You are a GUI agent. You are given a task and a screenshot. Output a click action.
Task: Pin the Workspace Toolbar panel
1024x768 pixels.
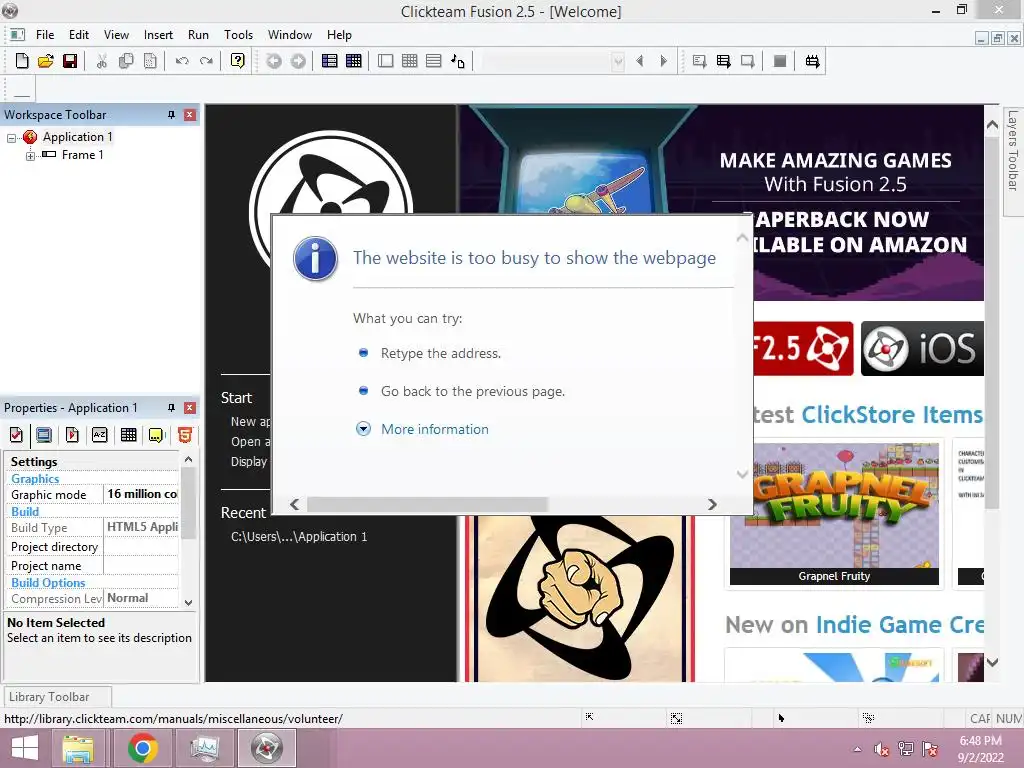tap(171, 114)
